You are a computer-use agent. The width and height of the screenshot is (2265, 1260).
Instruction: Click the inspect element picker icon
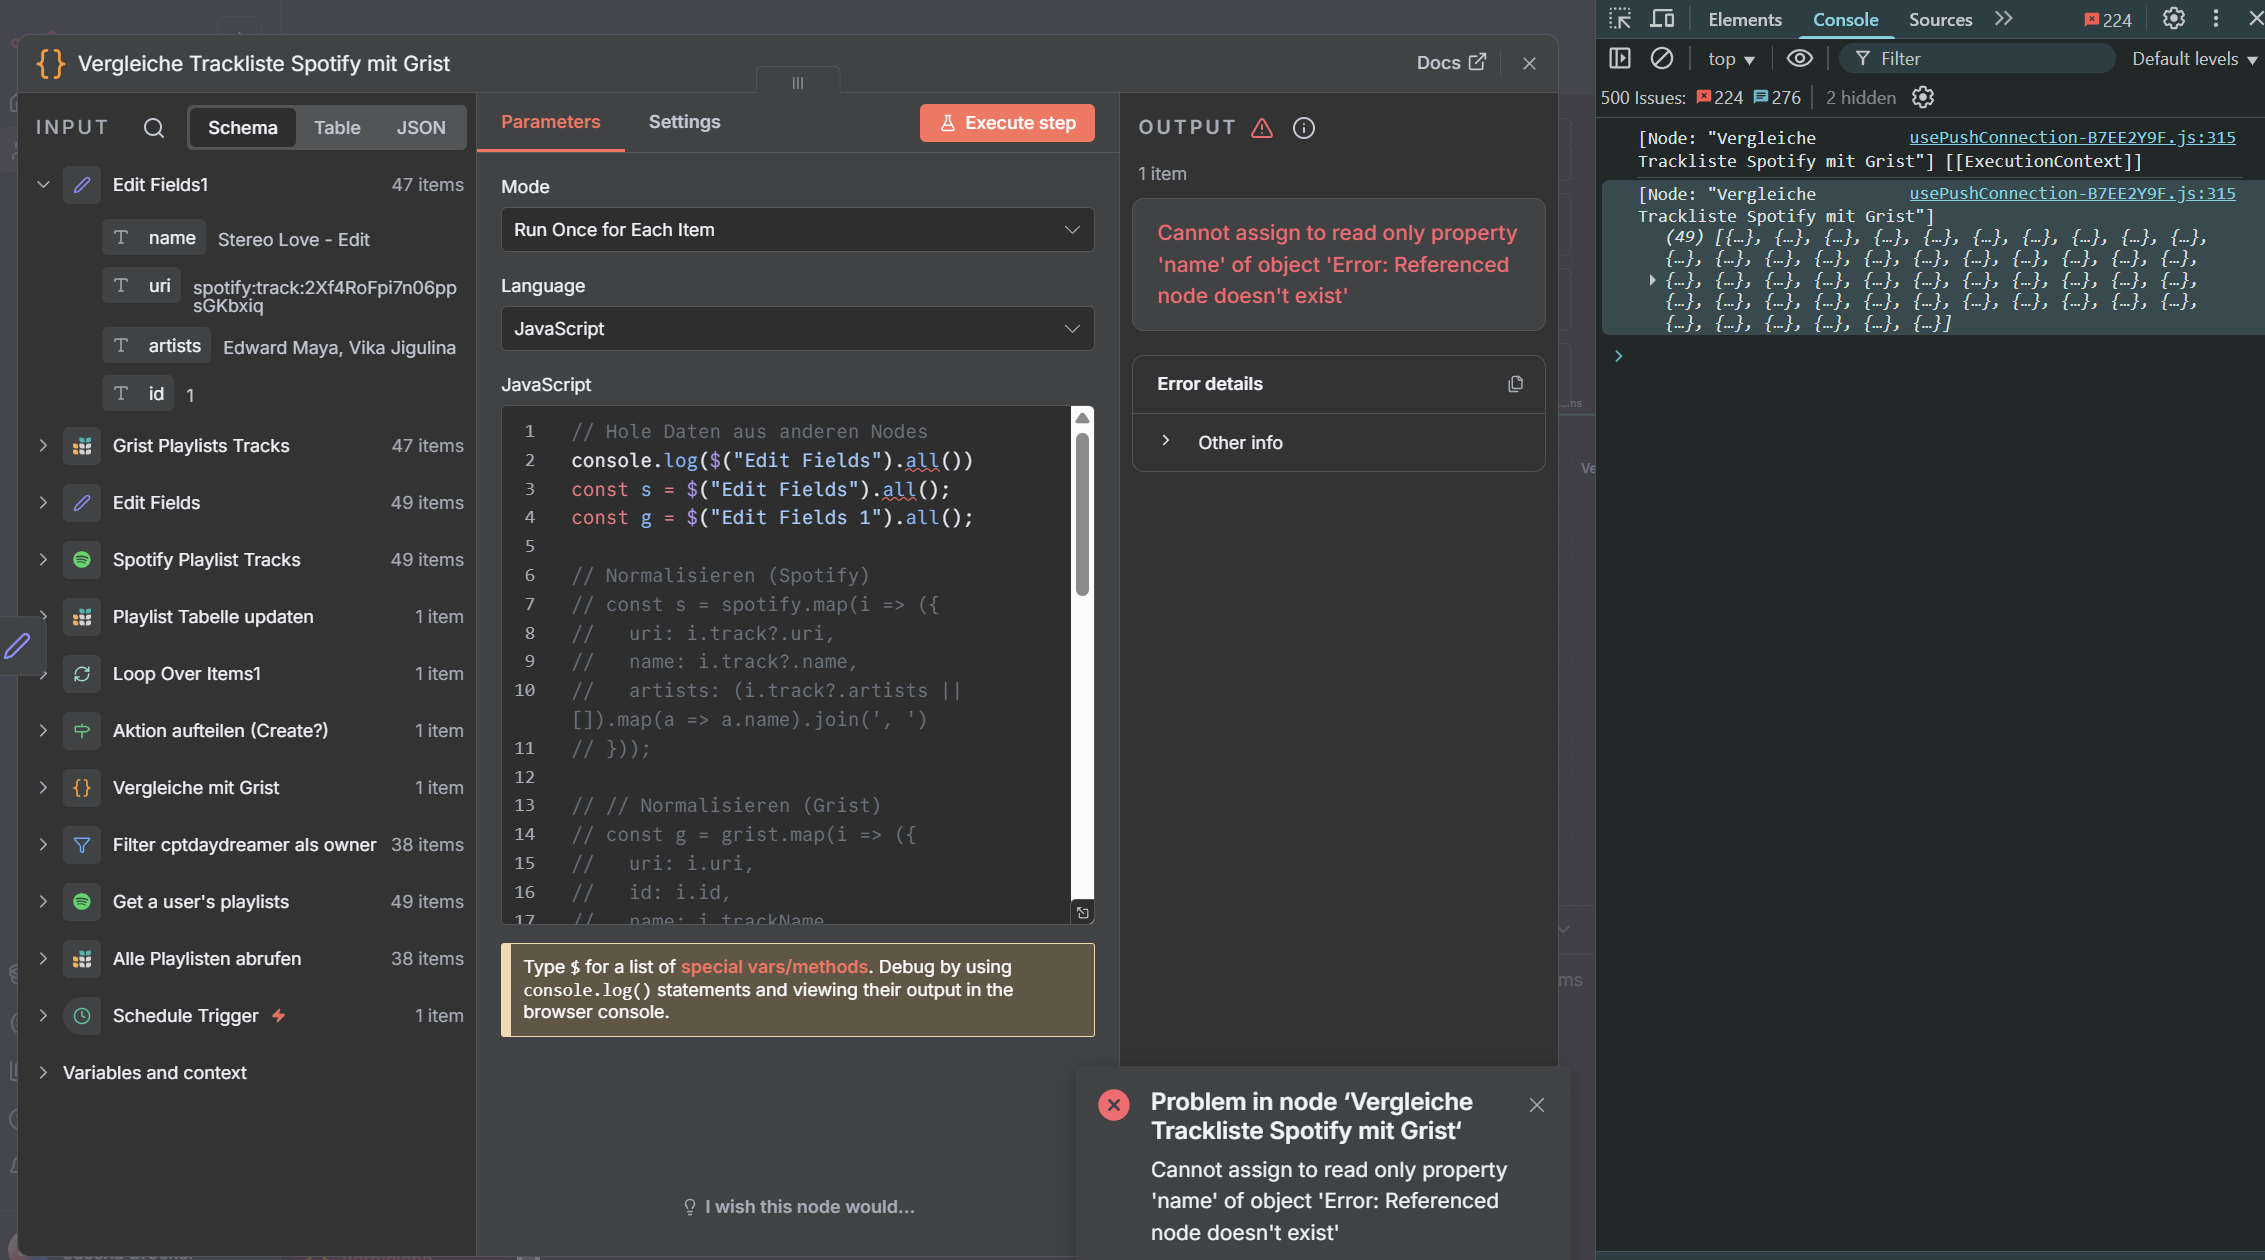1620,19
